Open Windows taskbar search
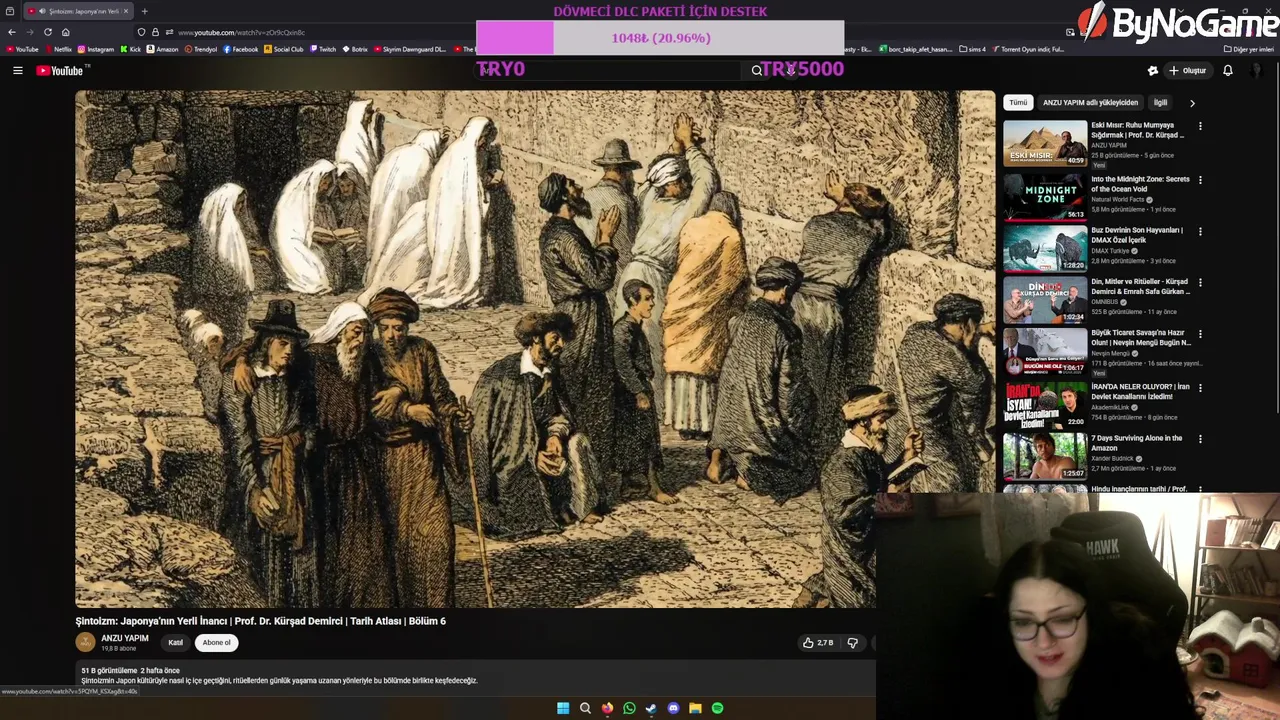Viewport: 1280px width, 720px height. 585,708
